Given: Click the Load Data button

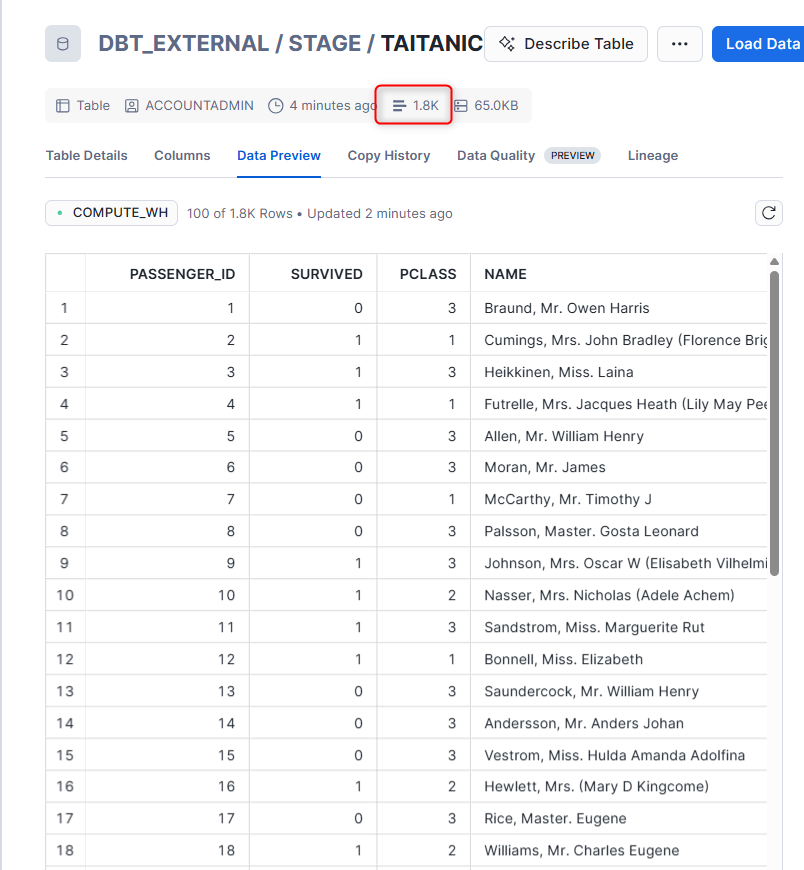Looking at the screenshot, I should coord(762,44).
